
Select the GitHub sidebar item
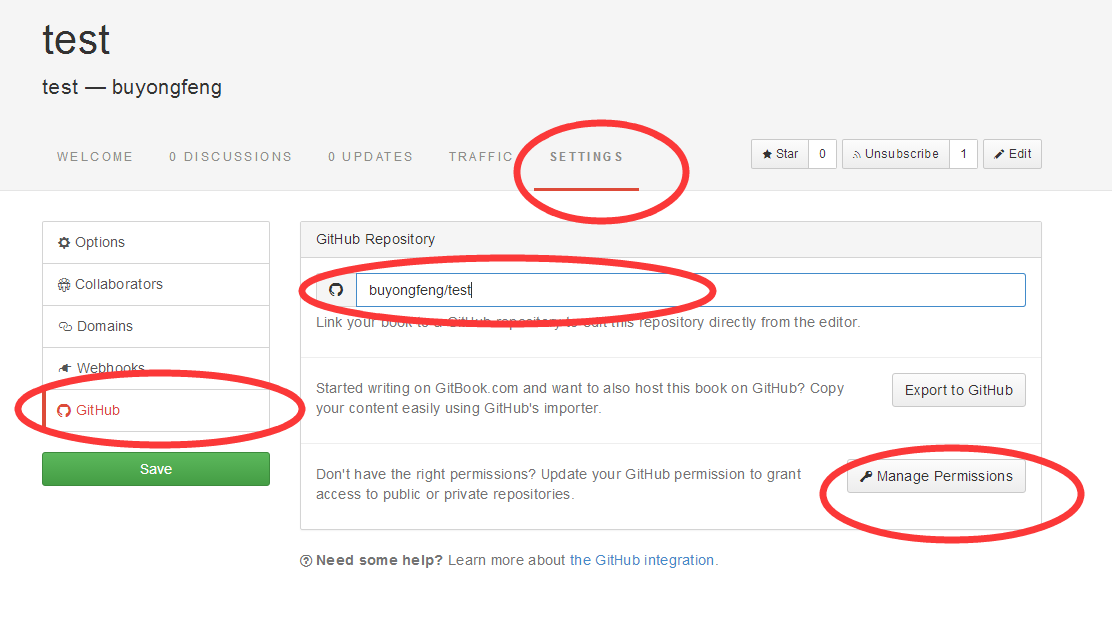coord(98,410)
